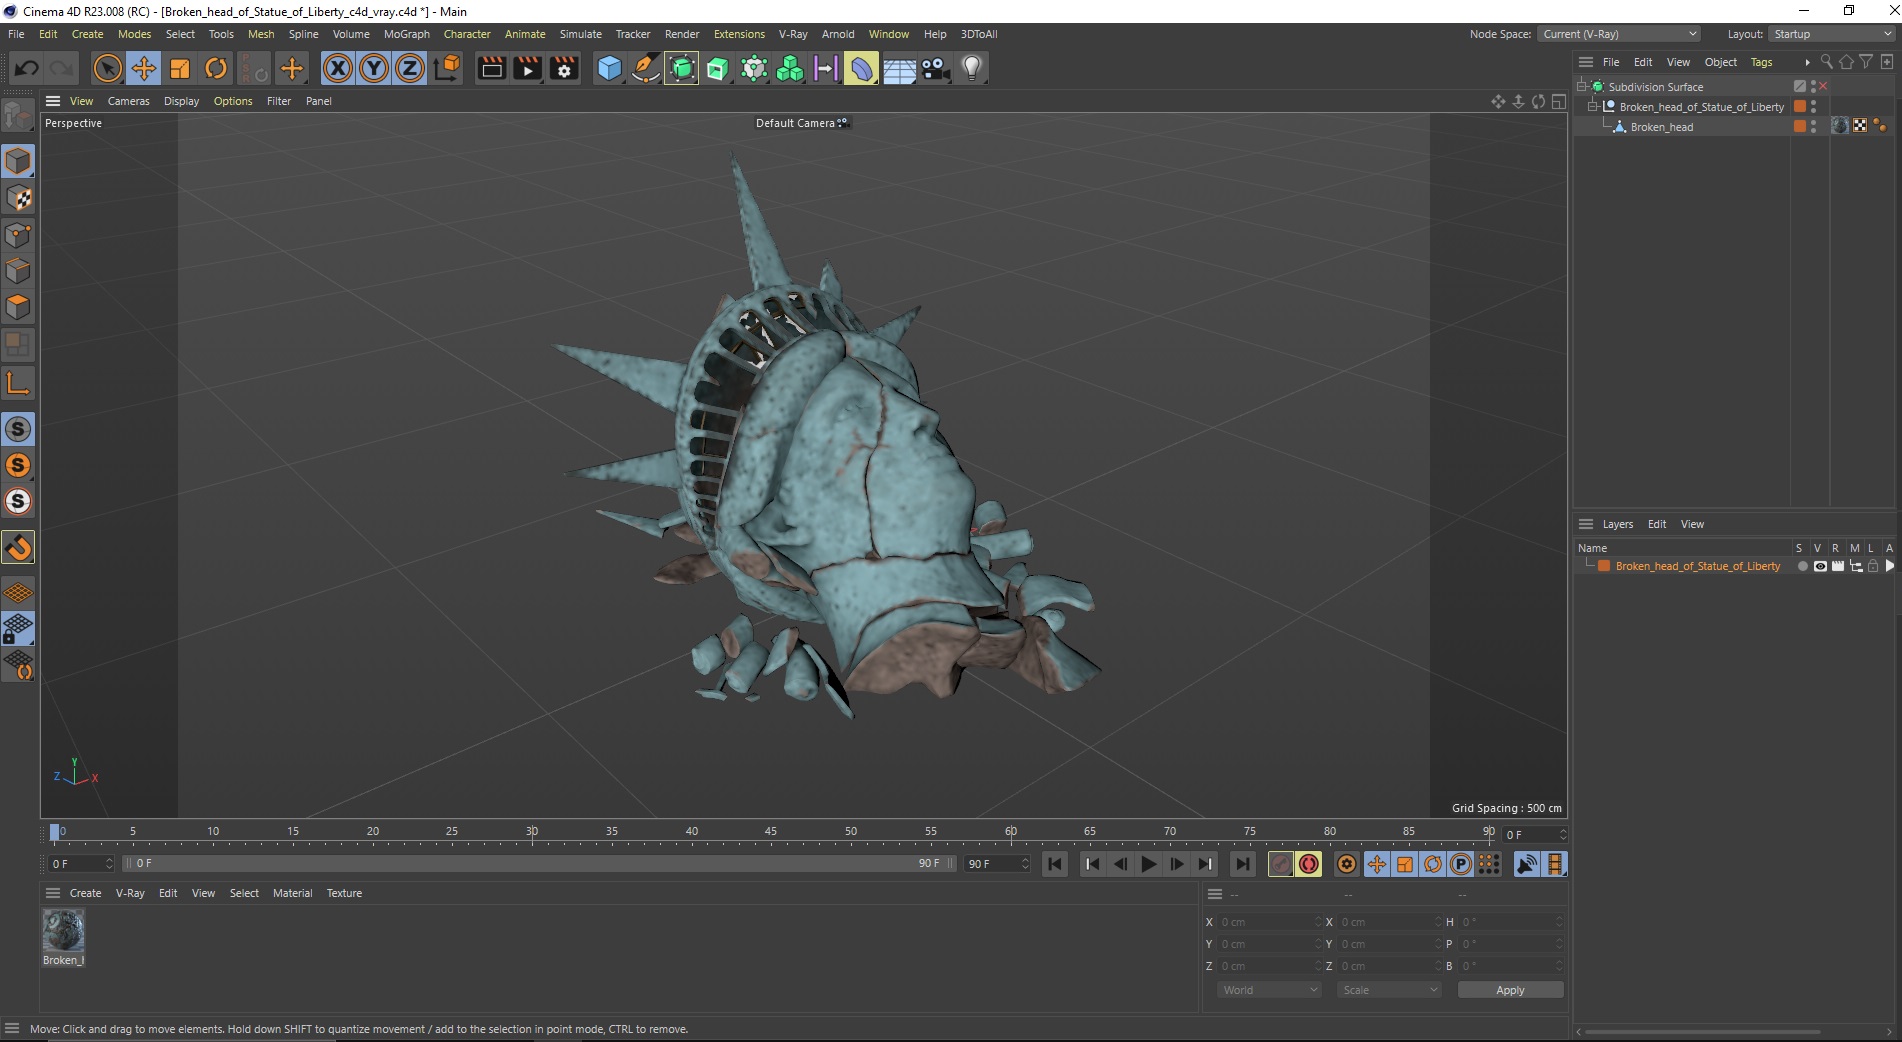Click frame 45 on timeline ruler
The height and width of the screenshot is (1042, 1902).
pos(771,832)
